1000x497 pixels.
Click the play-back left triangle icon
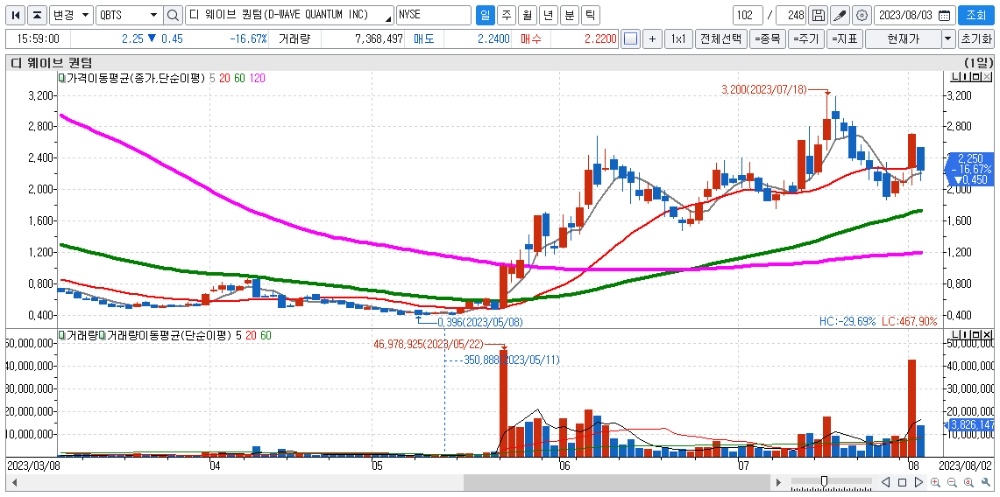pos(886,482)
